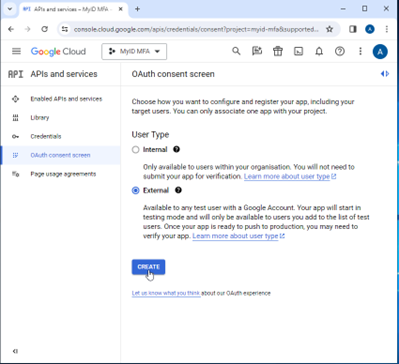The height and width of the screenshot is (364, 399).
Task: Open the browser side panel
Action: 353,29
